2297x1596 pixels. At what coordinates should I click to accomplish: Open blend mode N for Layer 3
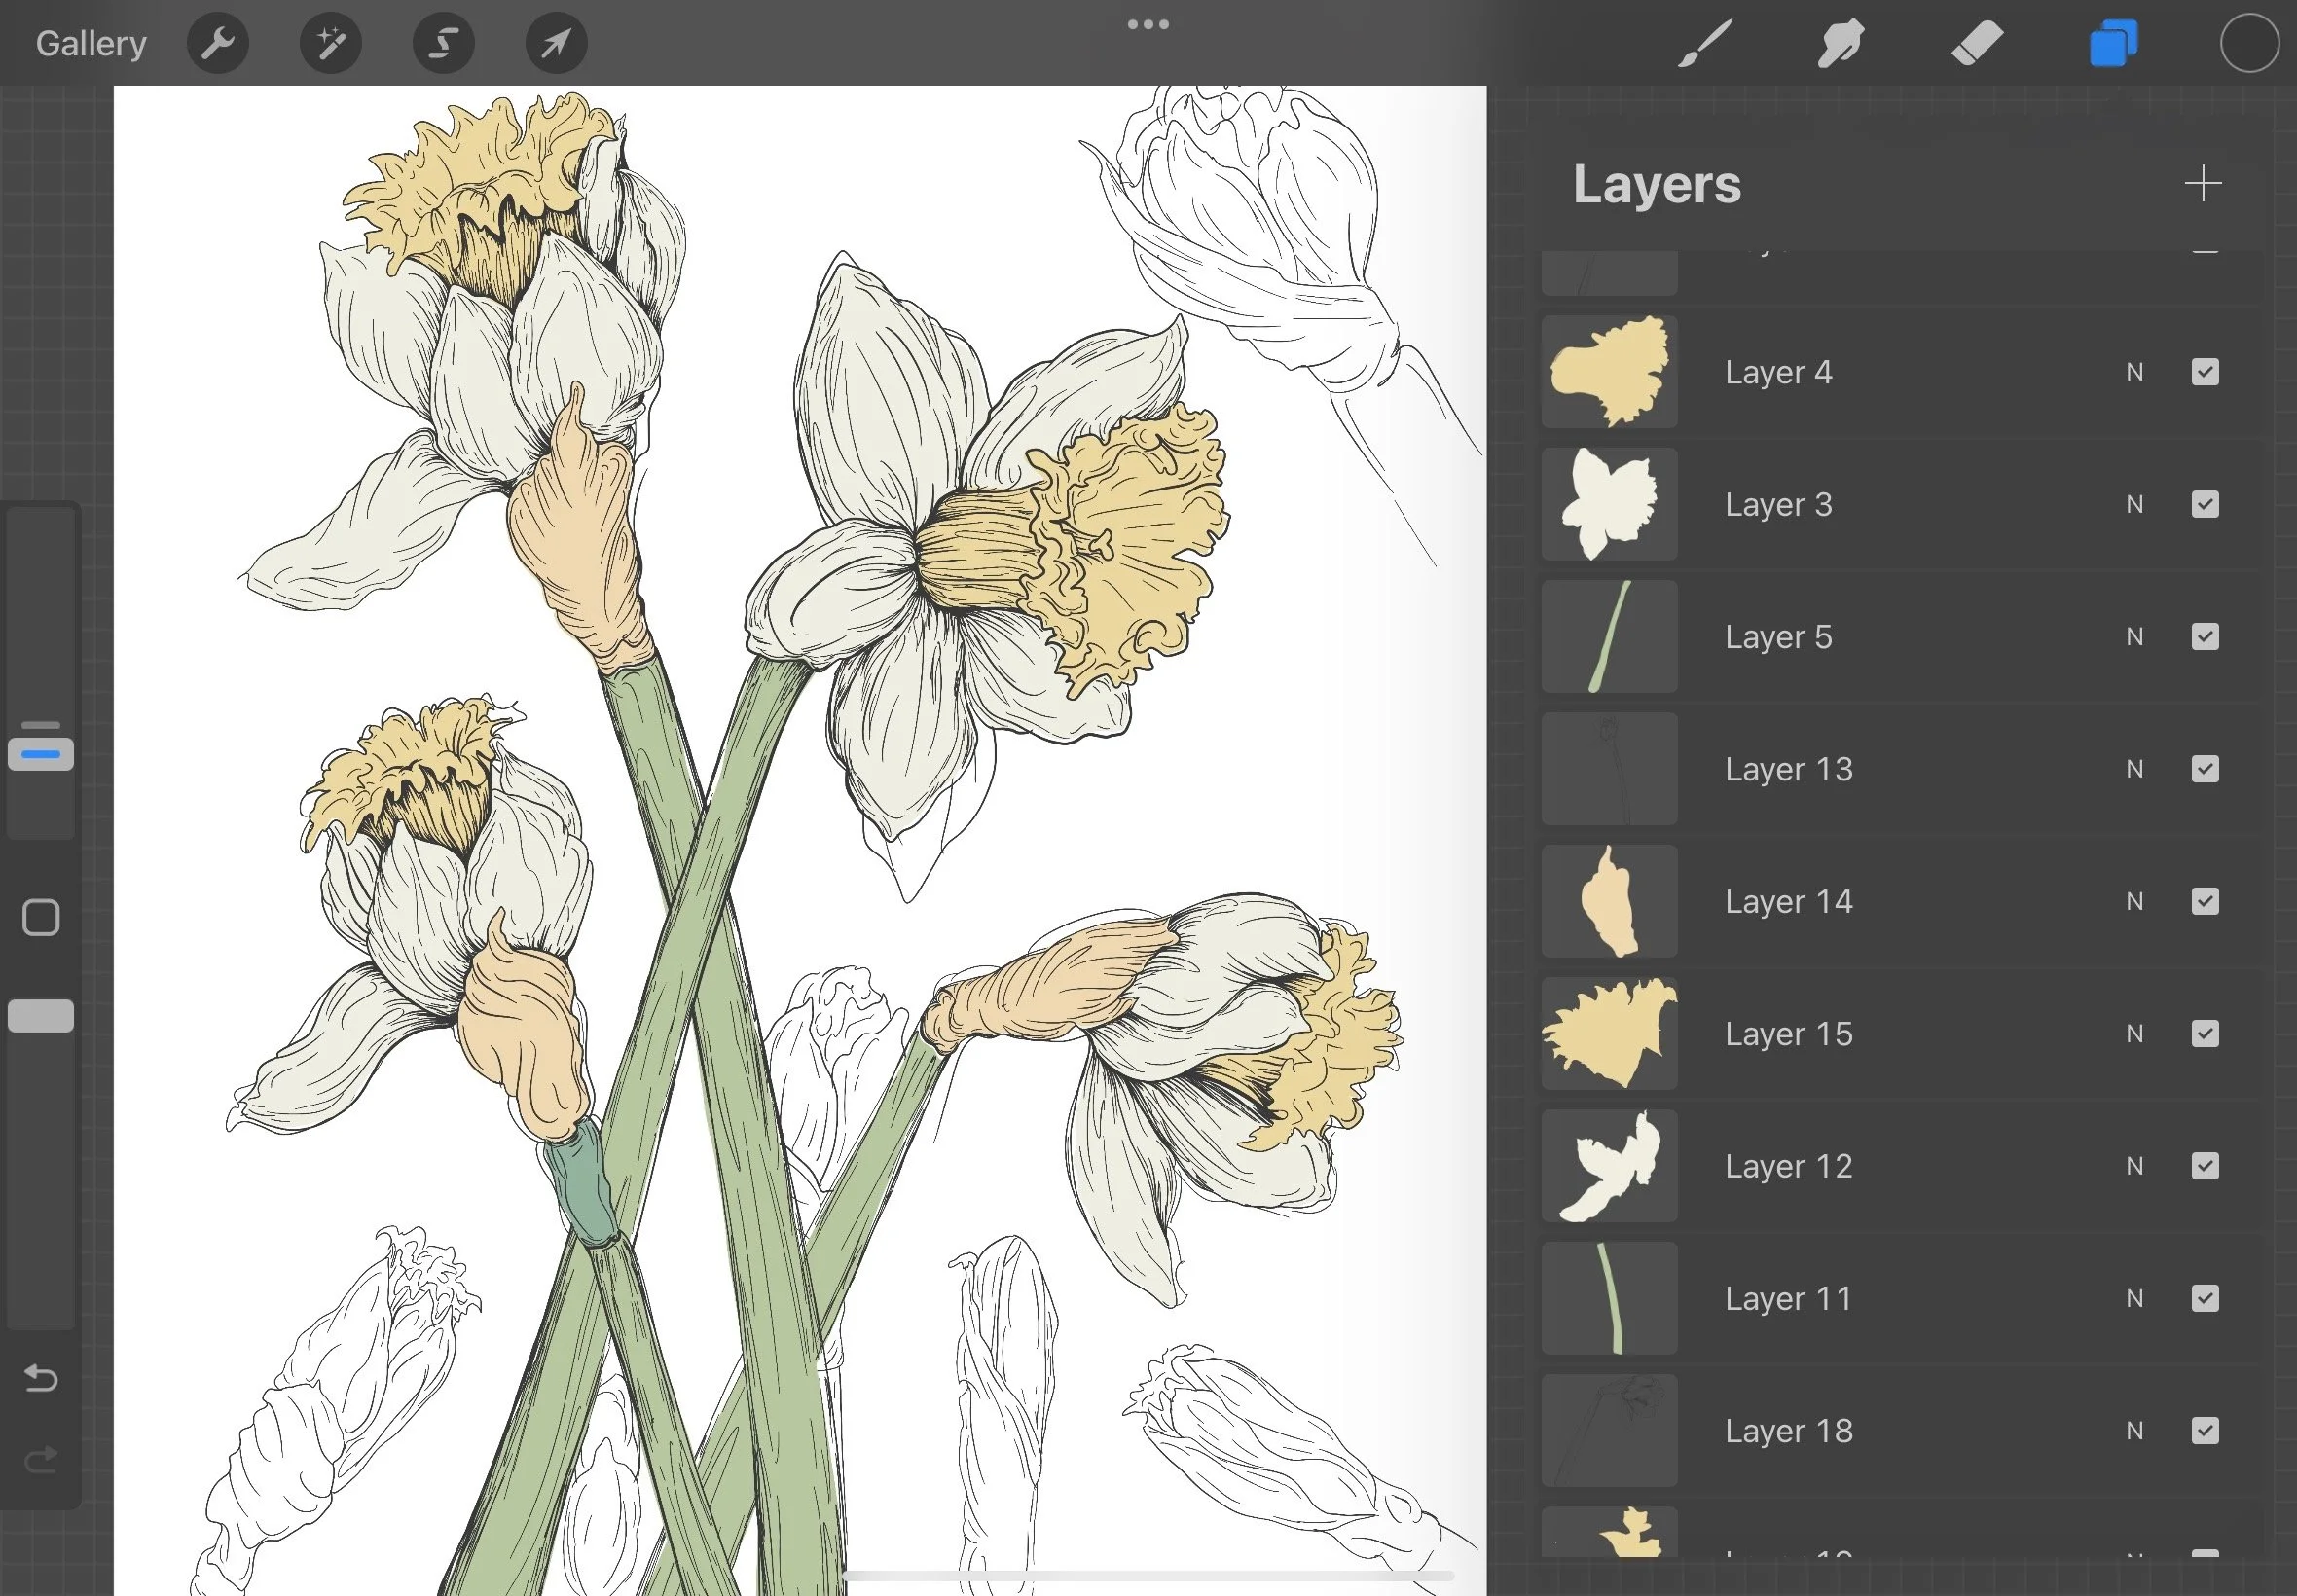(2134, 504)
